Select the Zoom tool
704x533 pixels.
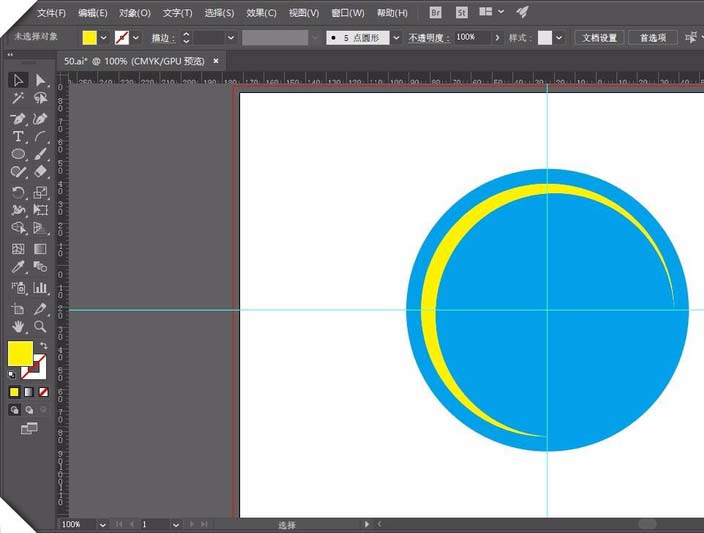(40, 326)
